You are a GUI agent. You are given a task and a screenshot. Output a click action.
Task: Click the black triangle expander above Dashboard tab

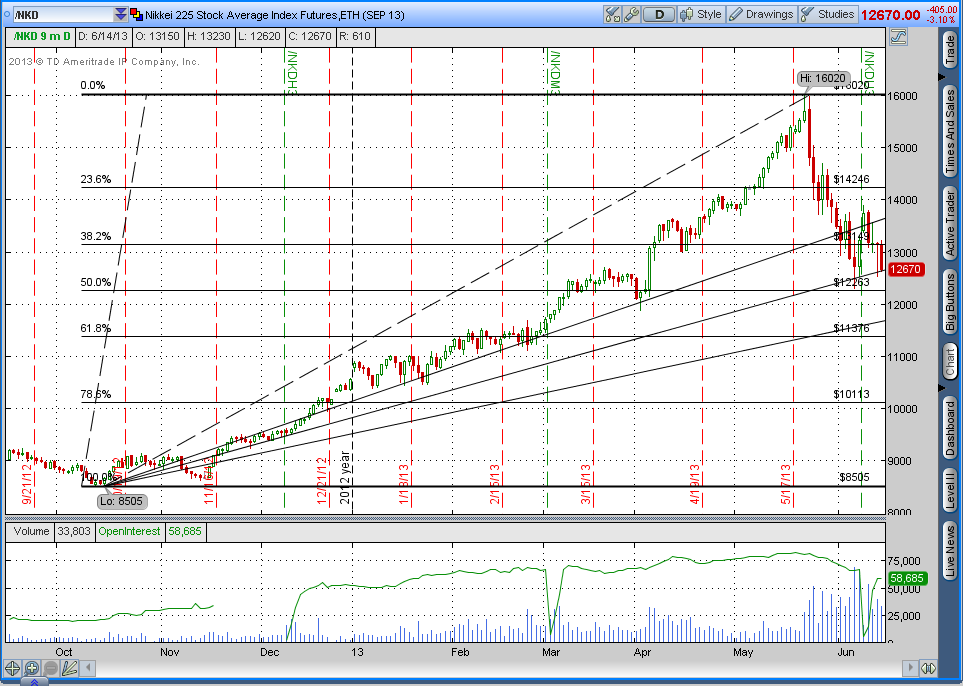(942, 388)
